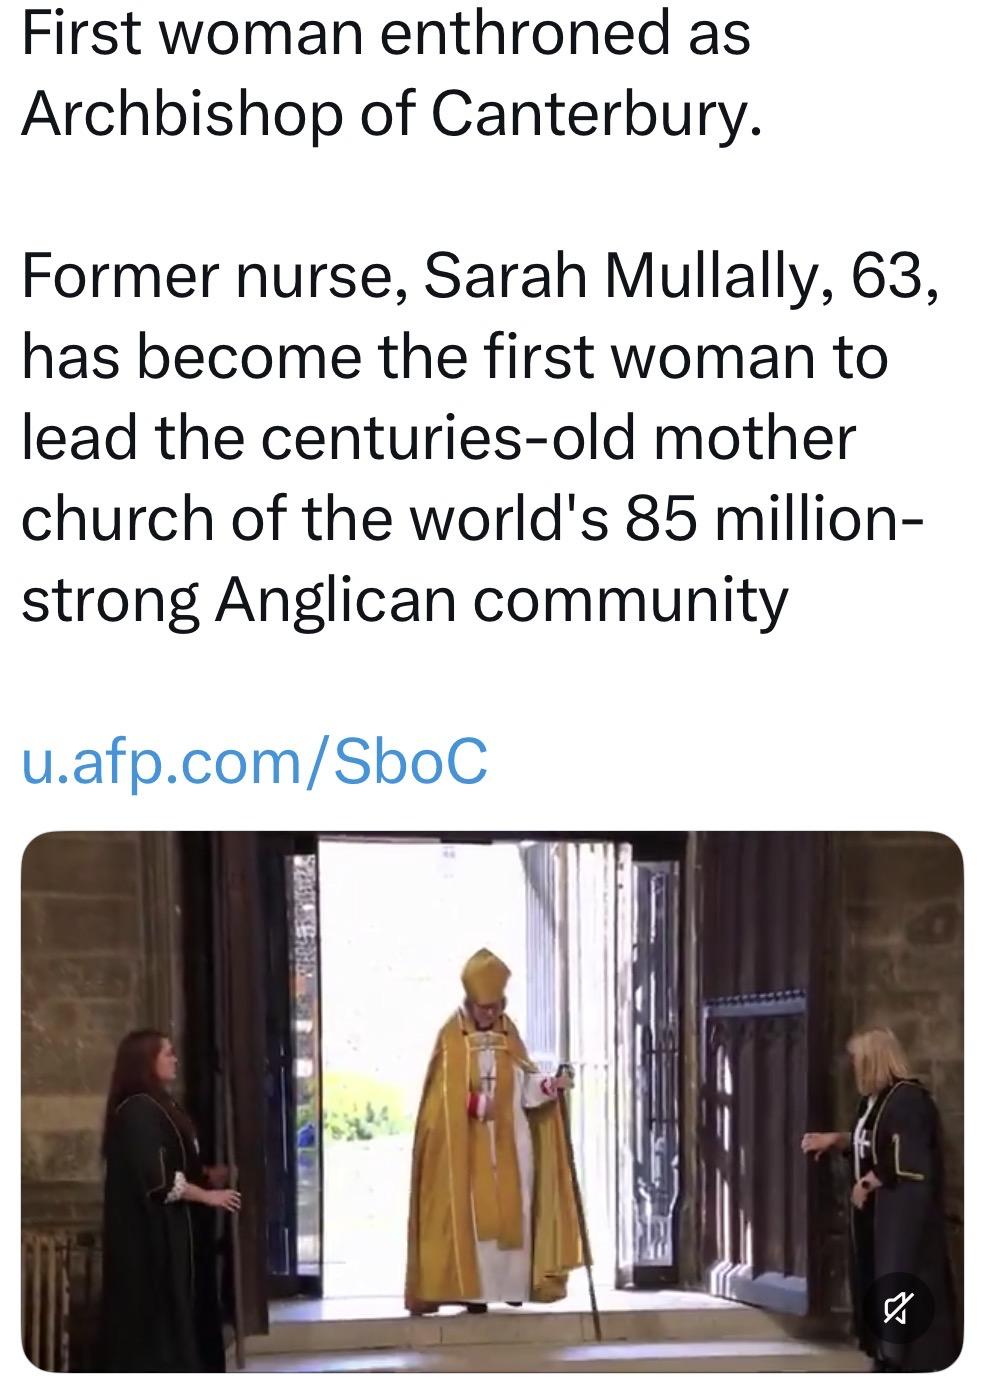This screenshot has width=992, height=1394.
Task: Tap the phrase "strong Anglican community"
Action: point(404,600)
